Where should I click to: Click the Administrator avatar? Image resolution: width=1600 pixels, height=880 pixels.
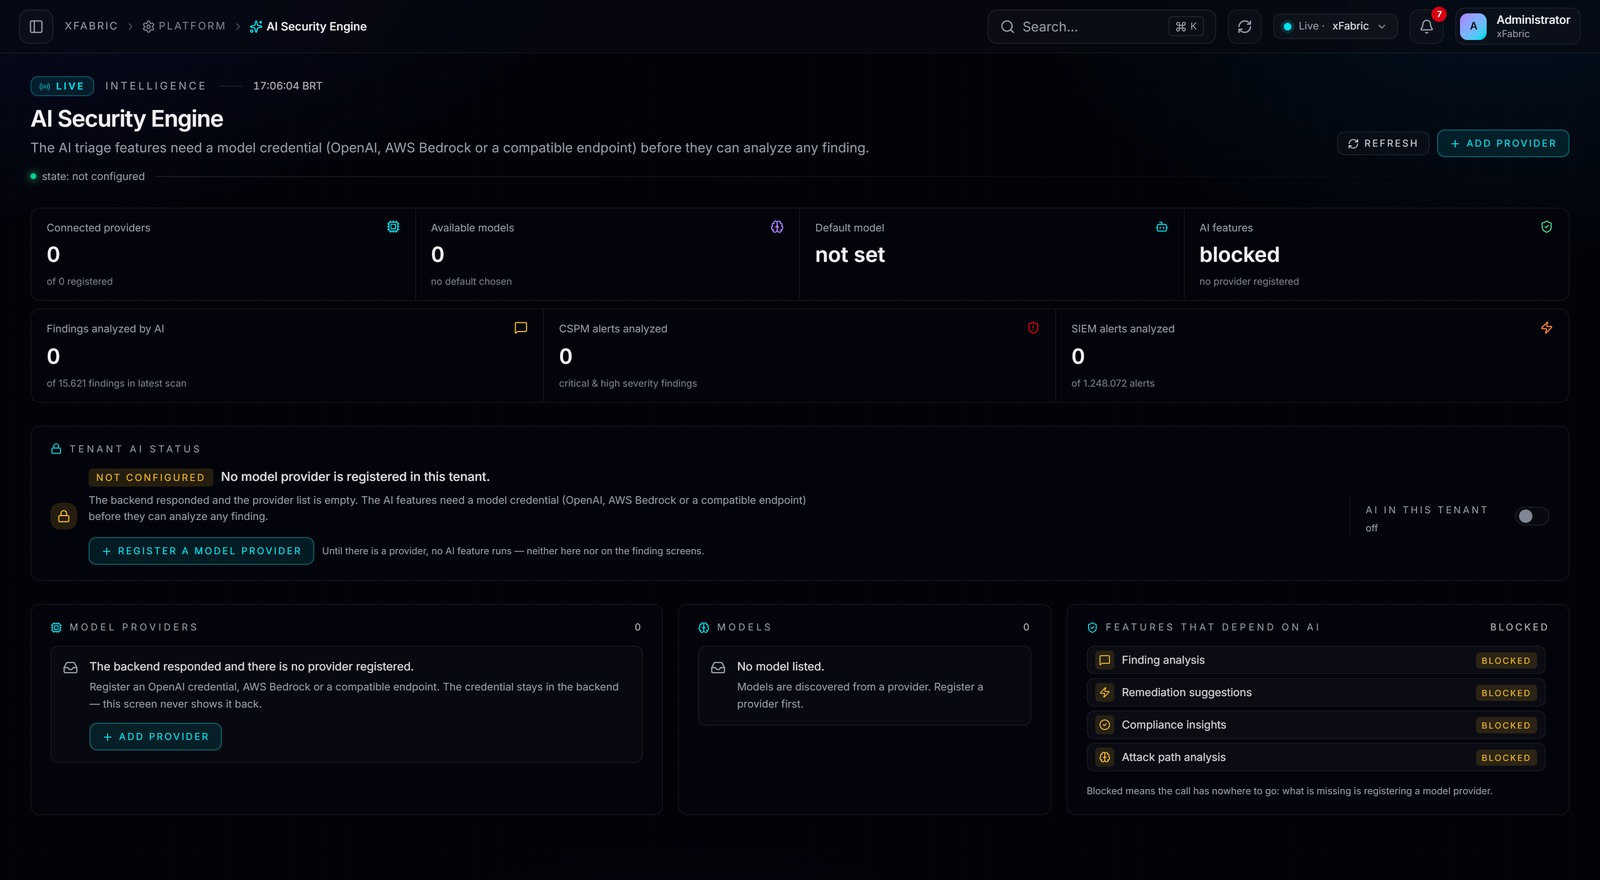1473,27
